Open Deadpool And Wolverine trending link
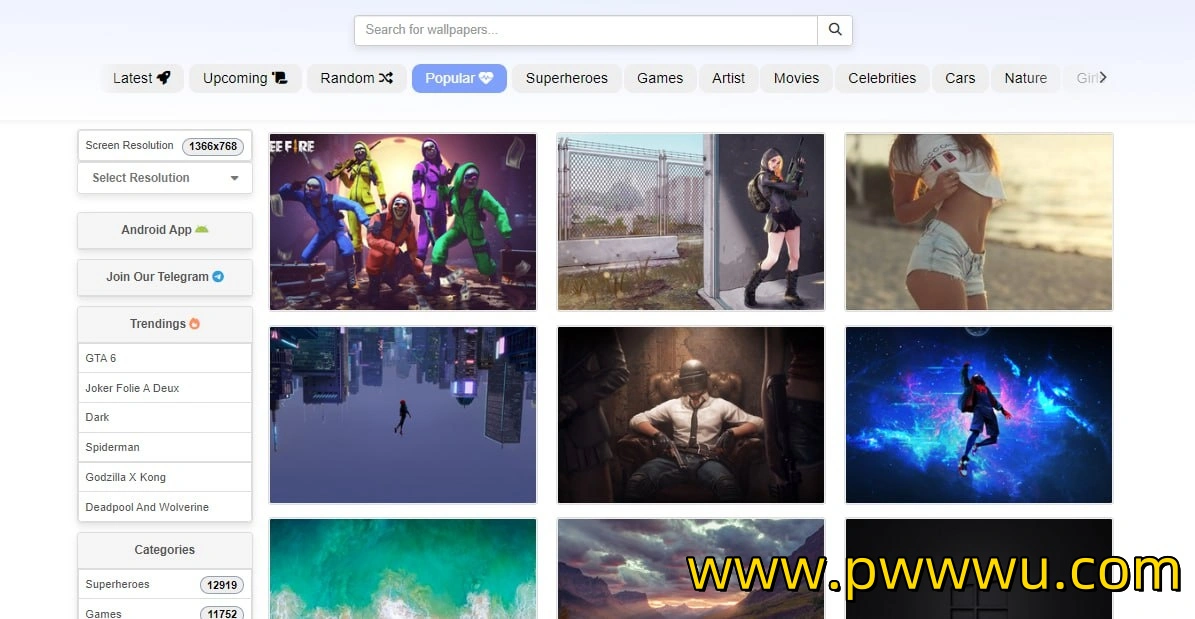This screenshot has height=619, width=1195. (x=165, y=507)
